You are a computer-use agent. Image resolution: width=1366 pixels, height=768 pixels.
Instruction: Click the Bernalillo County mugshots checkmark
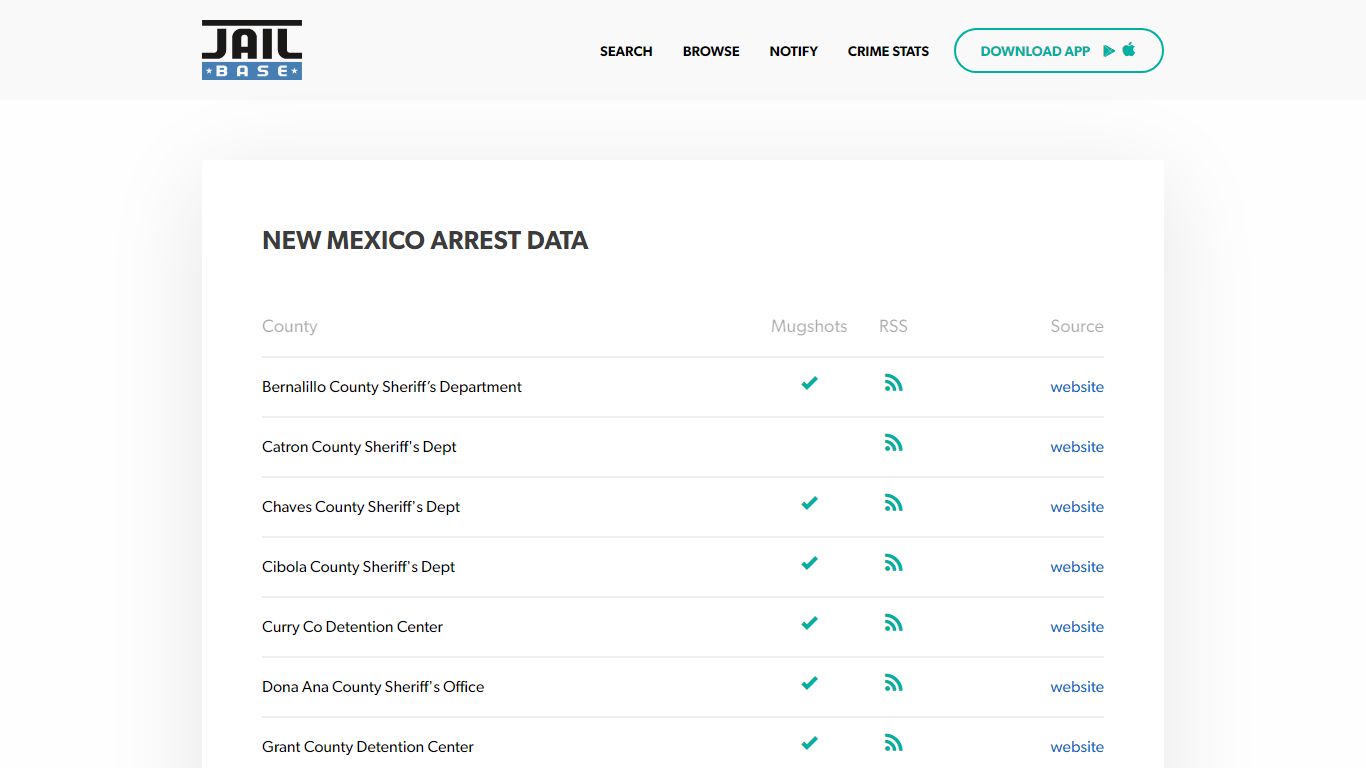tap(810, 383)
